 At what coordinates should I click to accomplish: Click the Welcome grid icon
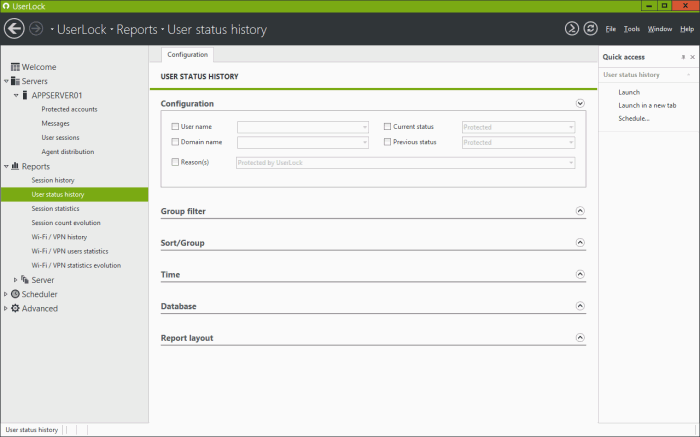[x=15, y=67]
